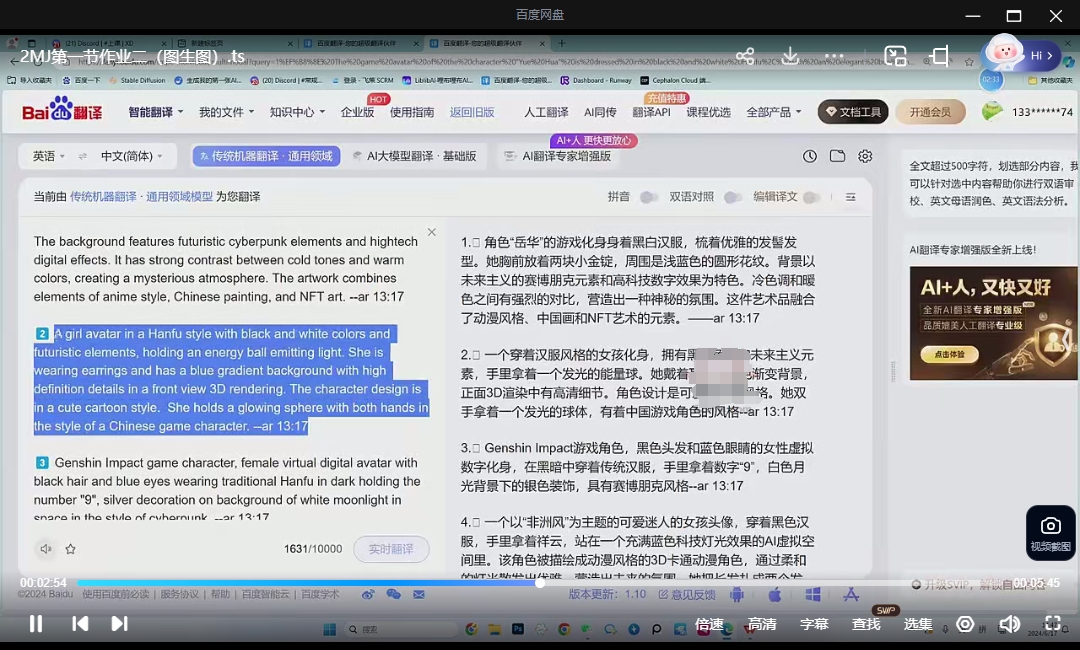Viewport: 1080px width, 650px height.
Task: Open the 人工翻译 page
Action: pos(546,112)
